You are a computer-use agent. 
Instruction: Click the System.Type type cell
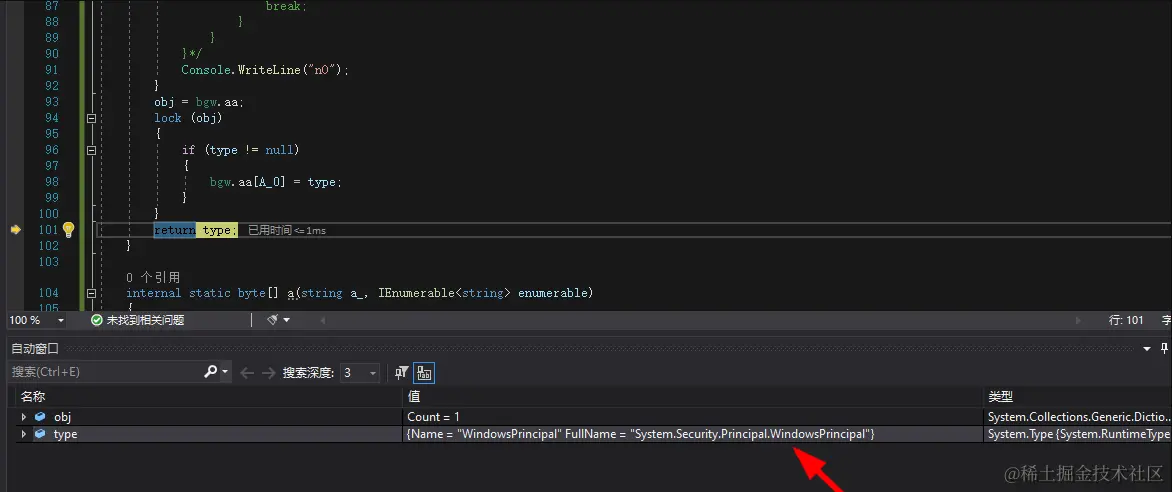pyautogui.click(x=1077, y=434)
